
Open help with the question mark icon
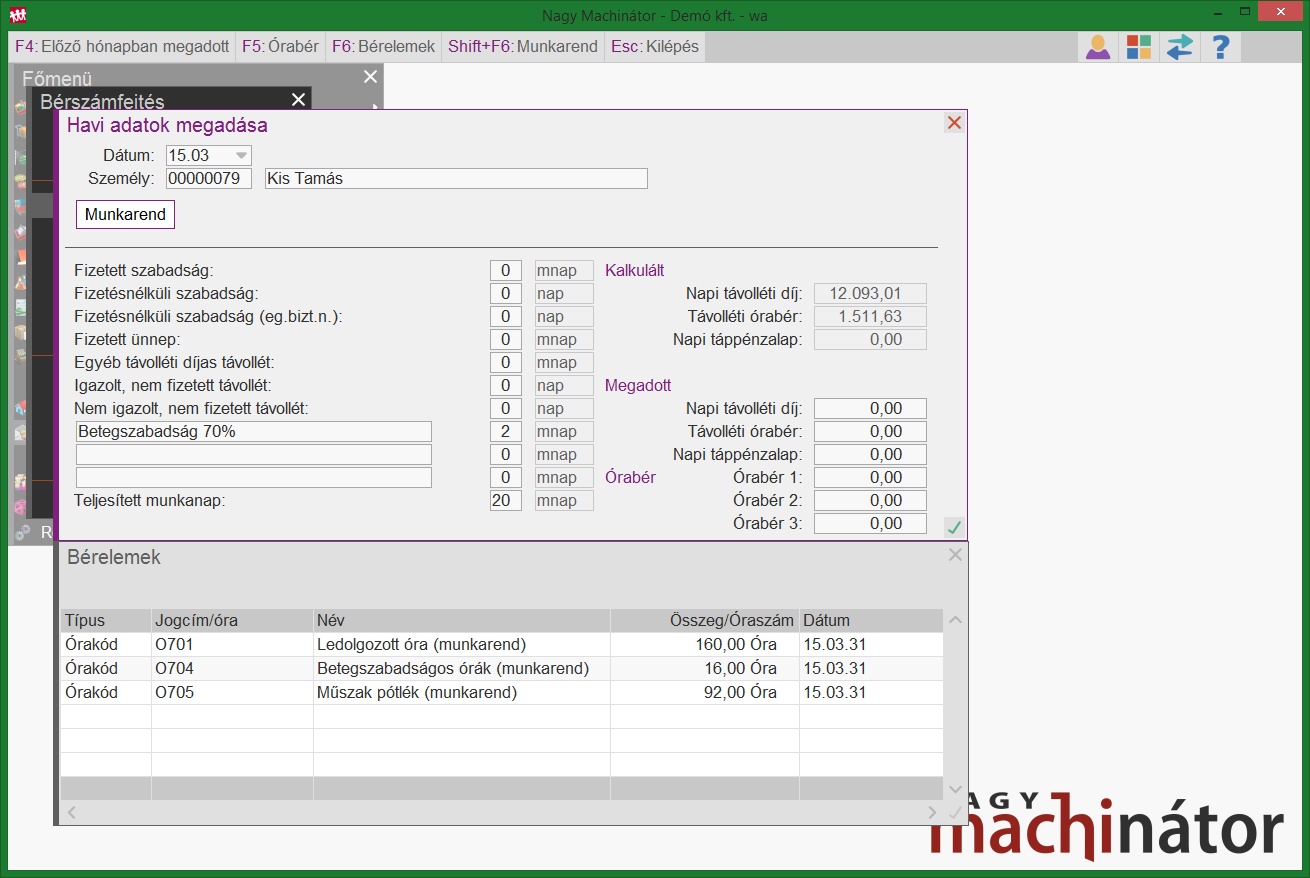(x=1220, y=47)
